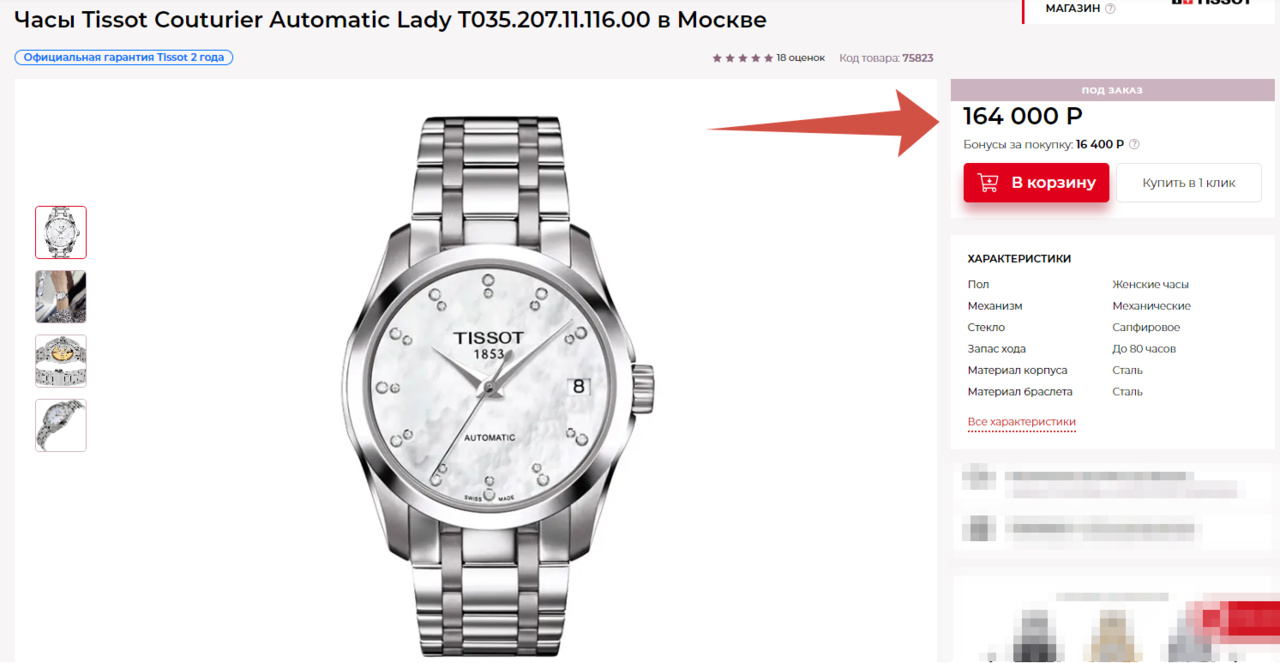The height and width of the screenshot is (663, 1280).
Task: Select the front-view watch thumbnail
Action: (61, 232)
